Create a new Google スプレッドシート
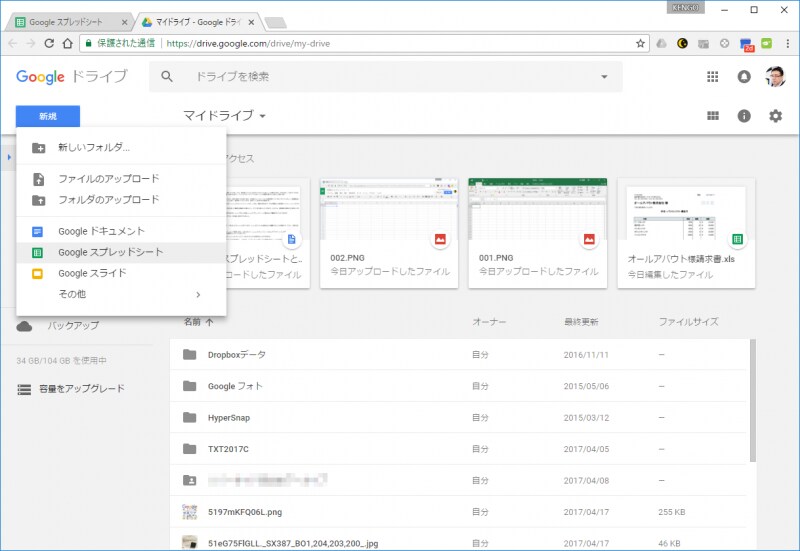The width and height of the screenshot is (800, 551). click(x=121, y=252)
